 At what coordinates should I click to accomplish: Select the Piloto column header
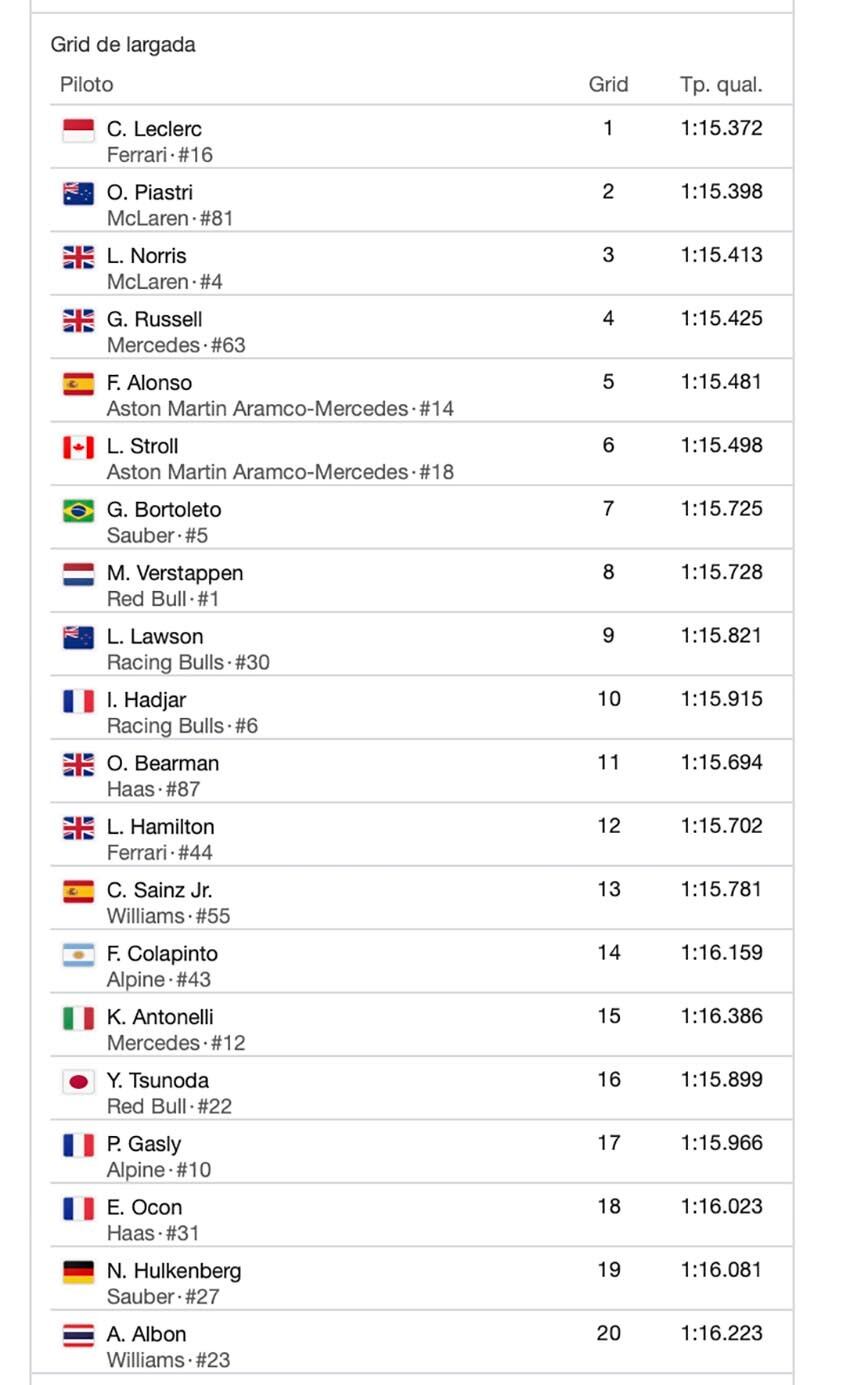tap(87, 85)
